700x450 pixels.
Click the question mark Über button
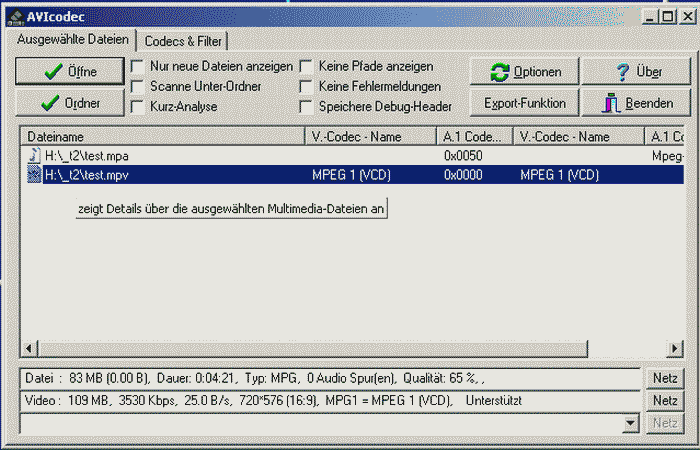[636, 72]
